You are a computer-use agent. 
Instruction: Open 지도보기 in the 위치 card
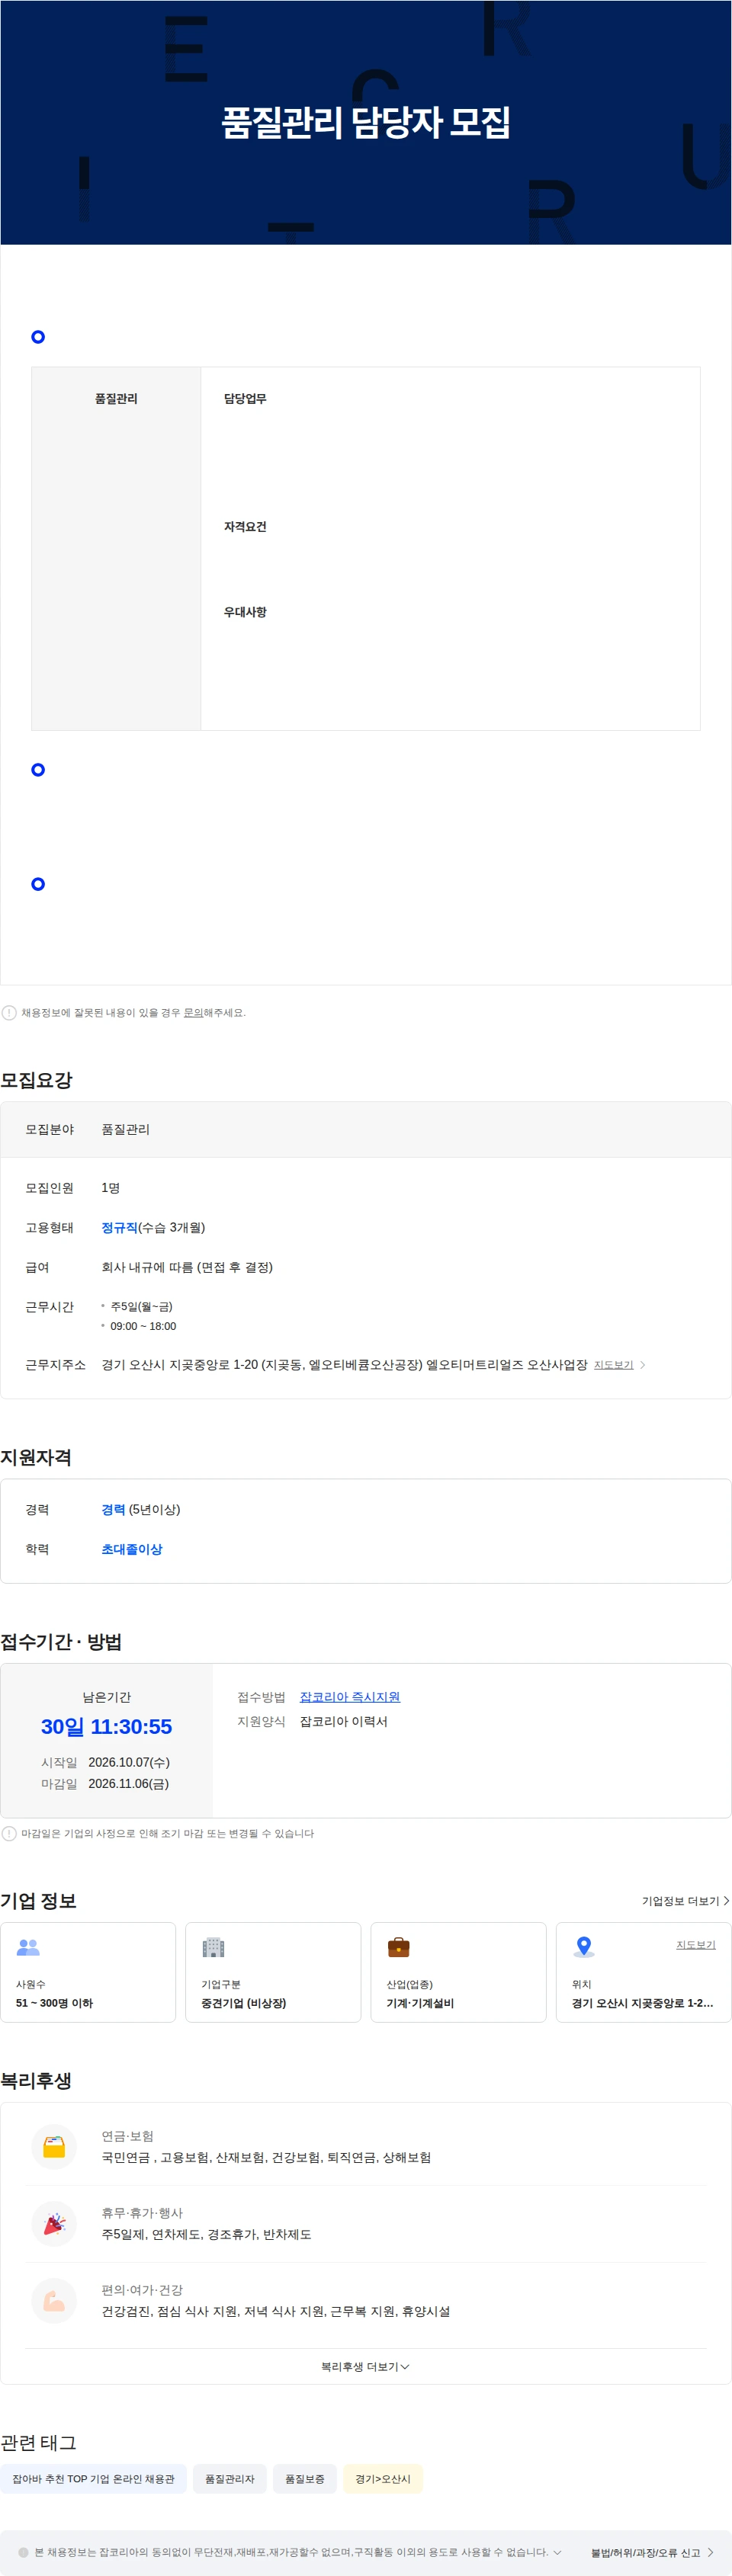[x=695, y=1944]
